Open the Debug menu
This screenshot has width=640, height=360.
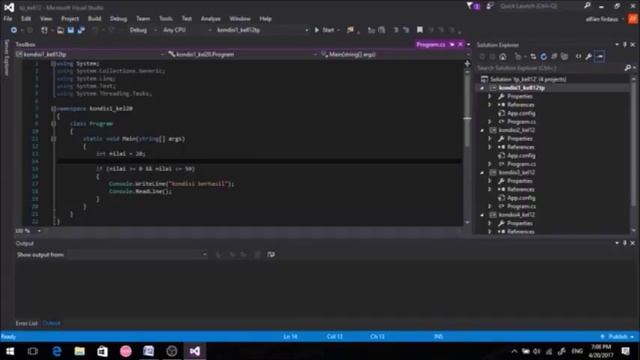(118, 19)
